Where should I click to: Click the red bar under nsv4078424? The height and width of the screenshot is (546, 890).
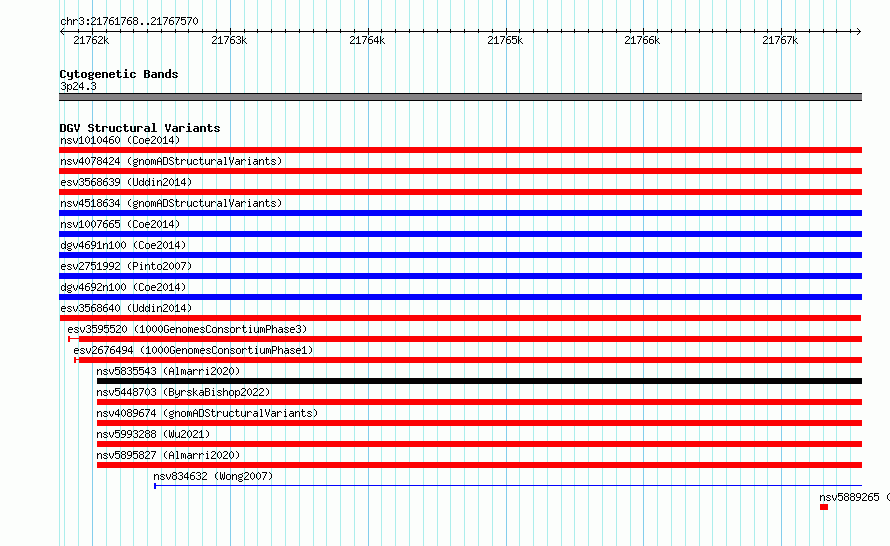pos(460,171)
